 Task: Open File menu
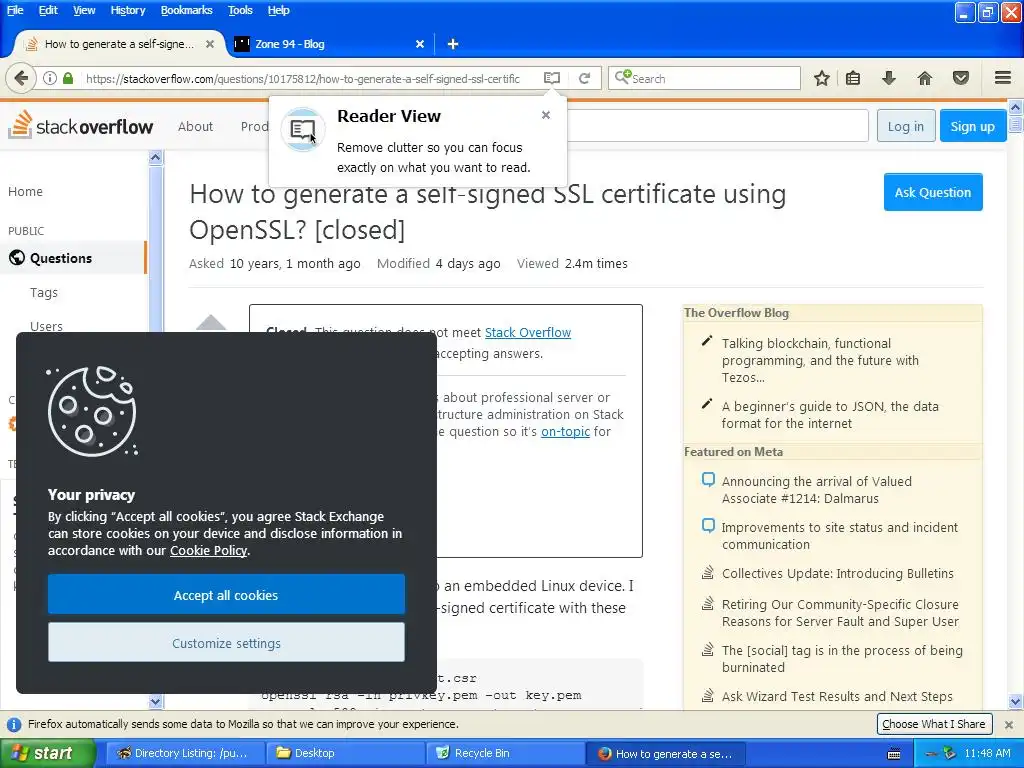(x=15, y=10)
